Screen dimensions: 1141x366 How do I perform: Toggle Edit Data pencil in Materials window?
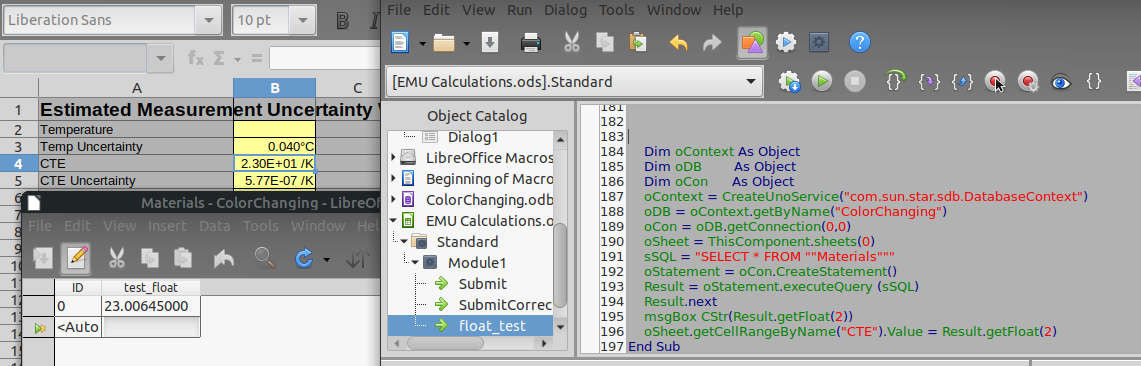coord(76,258)
